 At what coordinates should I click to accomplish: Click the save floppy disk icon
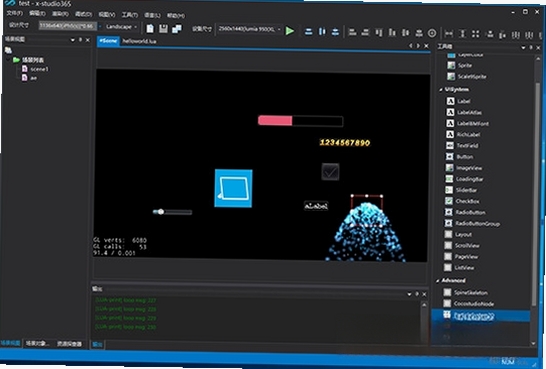point(163,29)
